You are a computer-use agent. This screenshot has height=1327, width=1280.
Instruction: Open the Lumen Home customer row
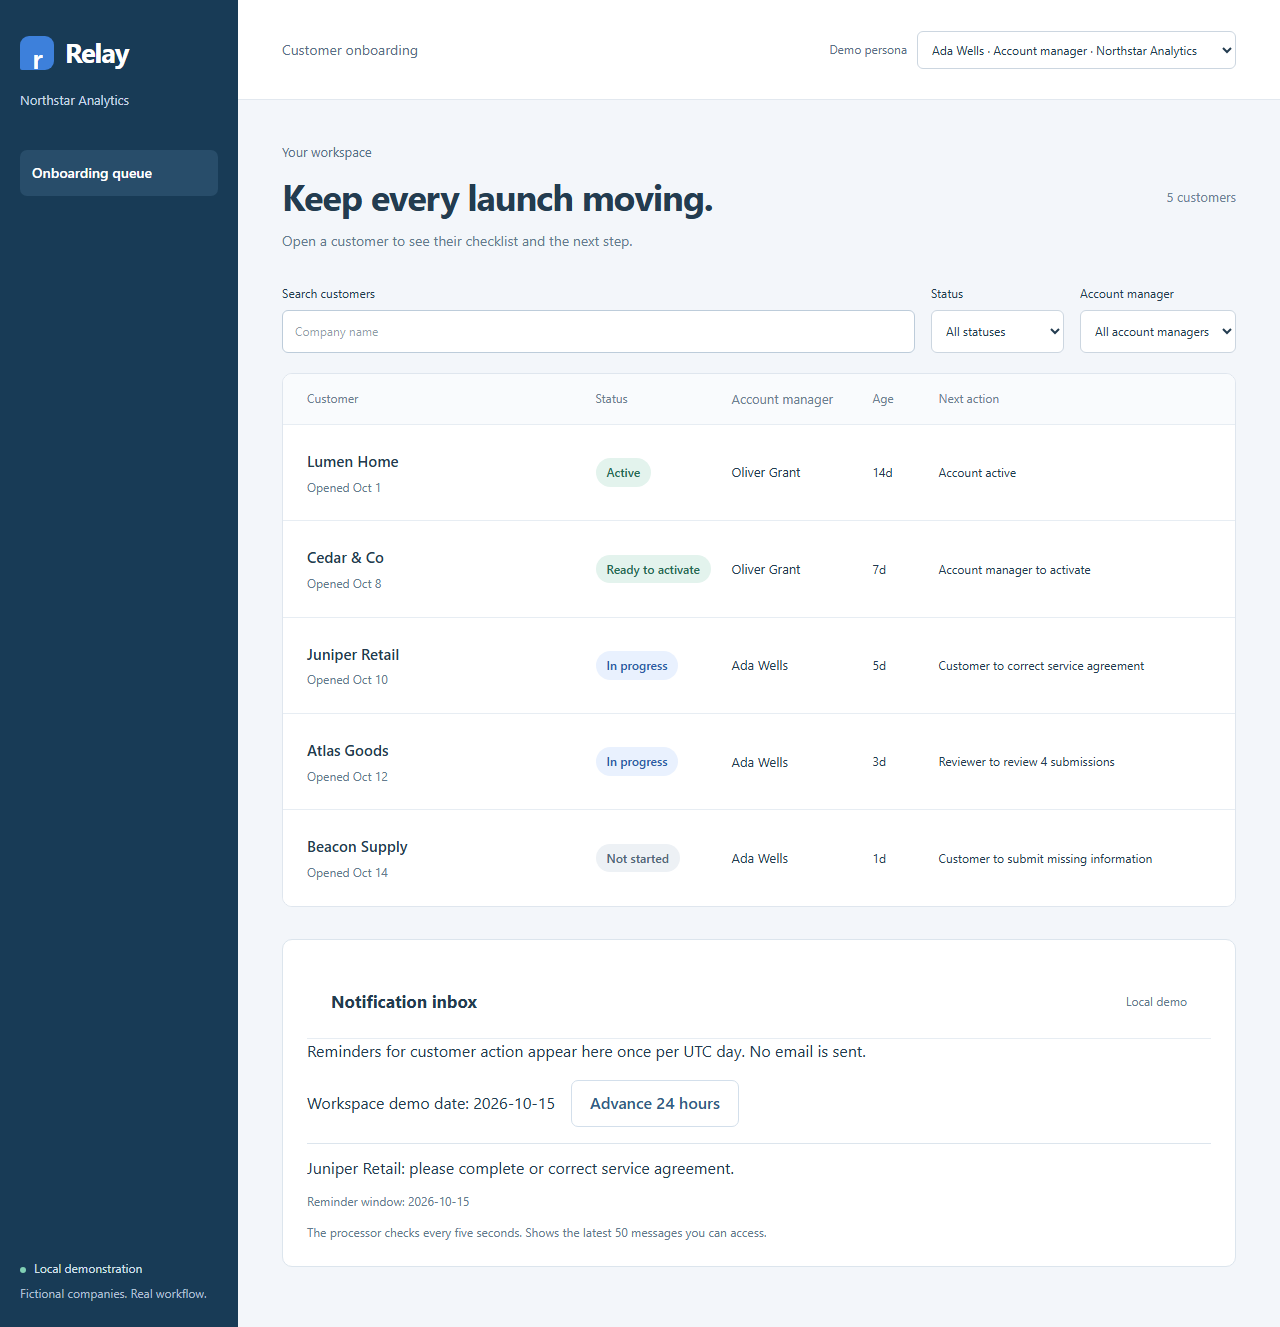(x=759, y=473)
